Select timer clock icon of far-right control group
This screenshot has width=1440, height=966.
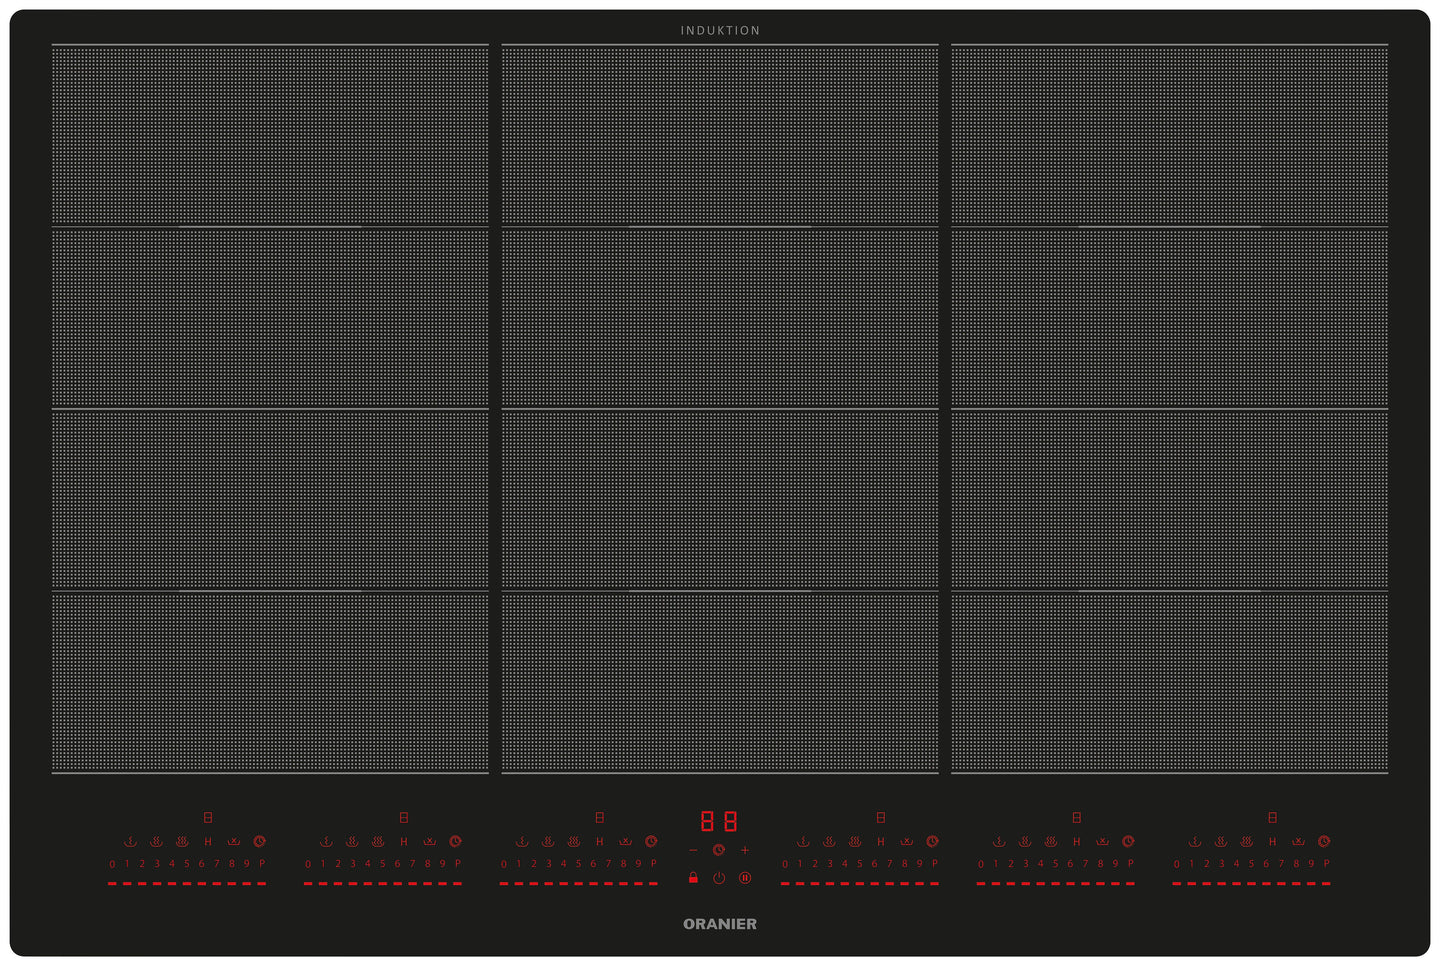(x=1324, y=842)
